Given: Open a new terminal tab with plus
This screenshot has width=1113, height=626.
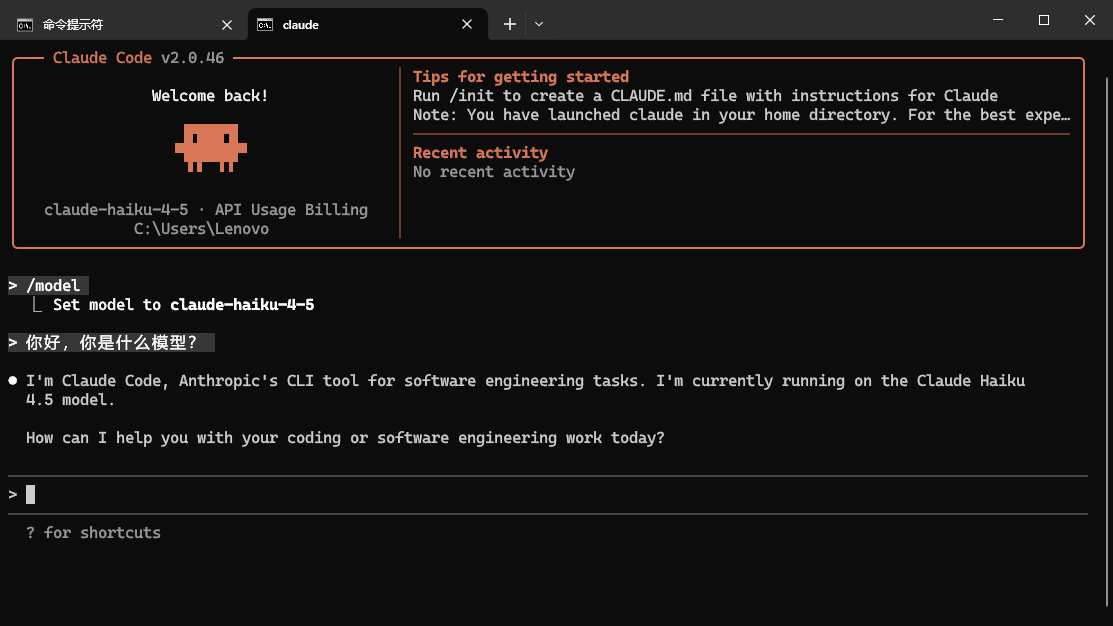Looking at the screenshot, I should point(510,24).
